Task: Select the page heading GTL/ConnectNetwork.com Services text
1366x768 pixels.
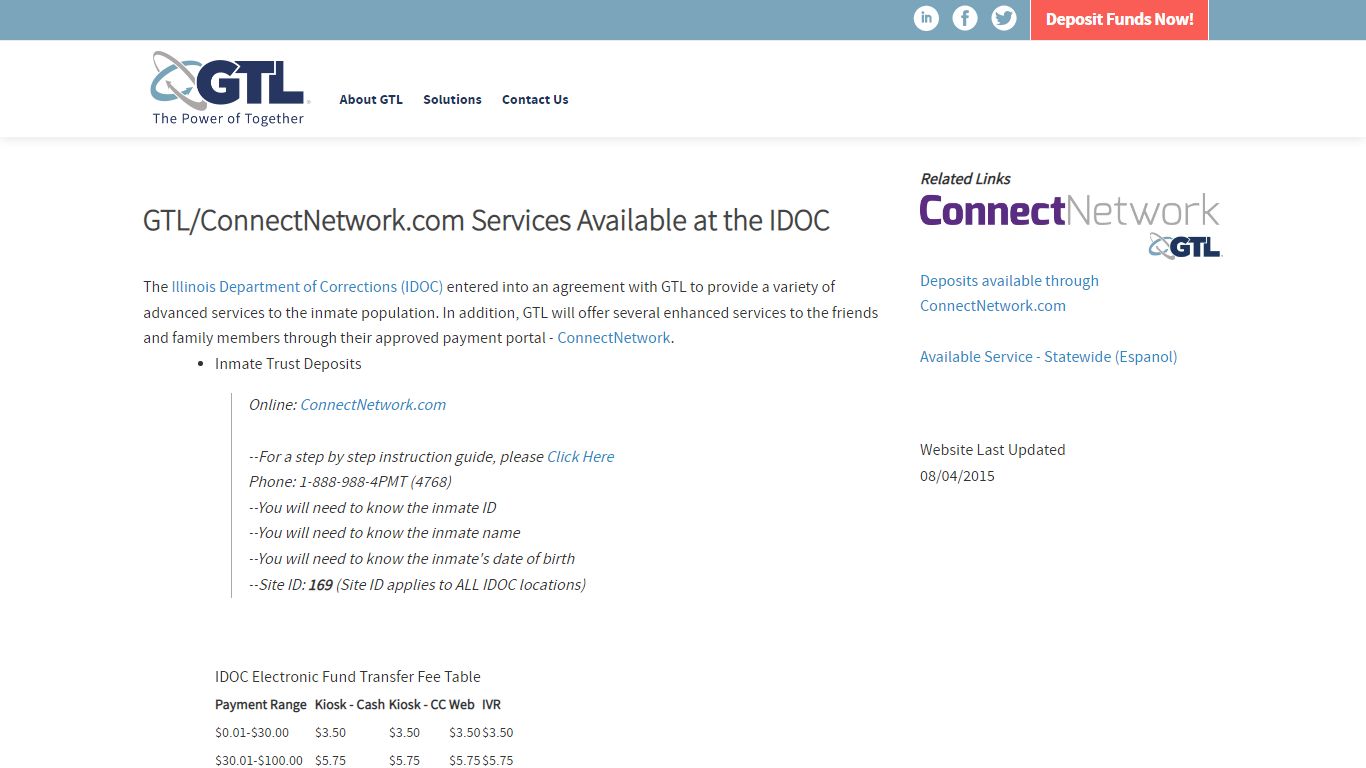Action: point(486,220)
